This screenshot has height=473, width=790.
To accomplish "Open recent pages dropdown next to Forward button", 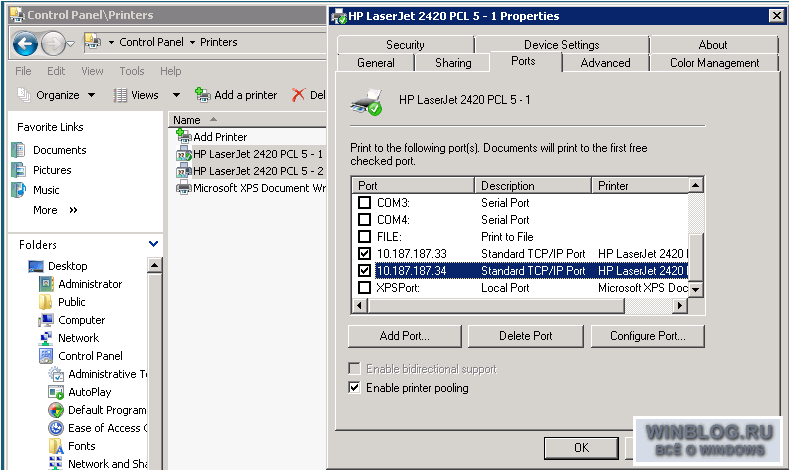I will pos(71,44).
